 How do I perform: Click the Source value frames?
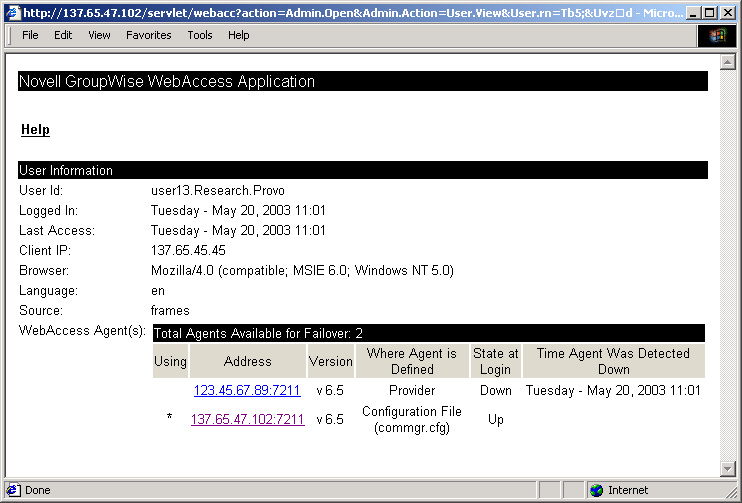(170, 310)
